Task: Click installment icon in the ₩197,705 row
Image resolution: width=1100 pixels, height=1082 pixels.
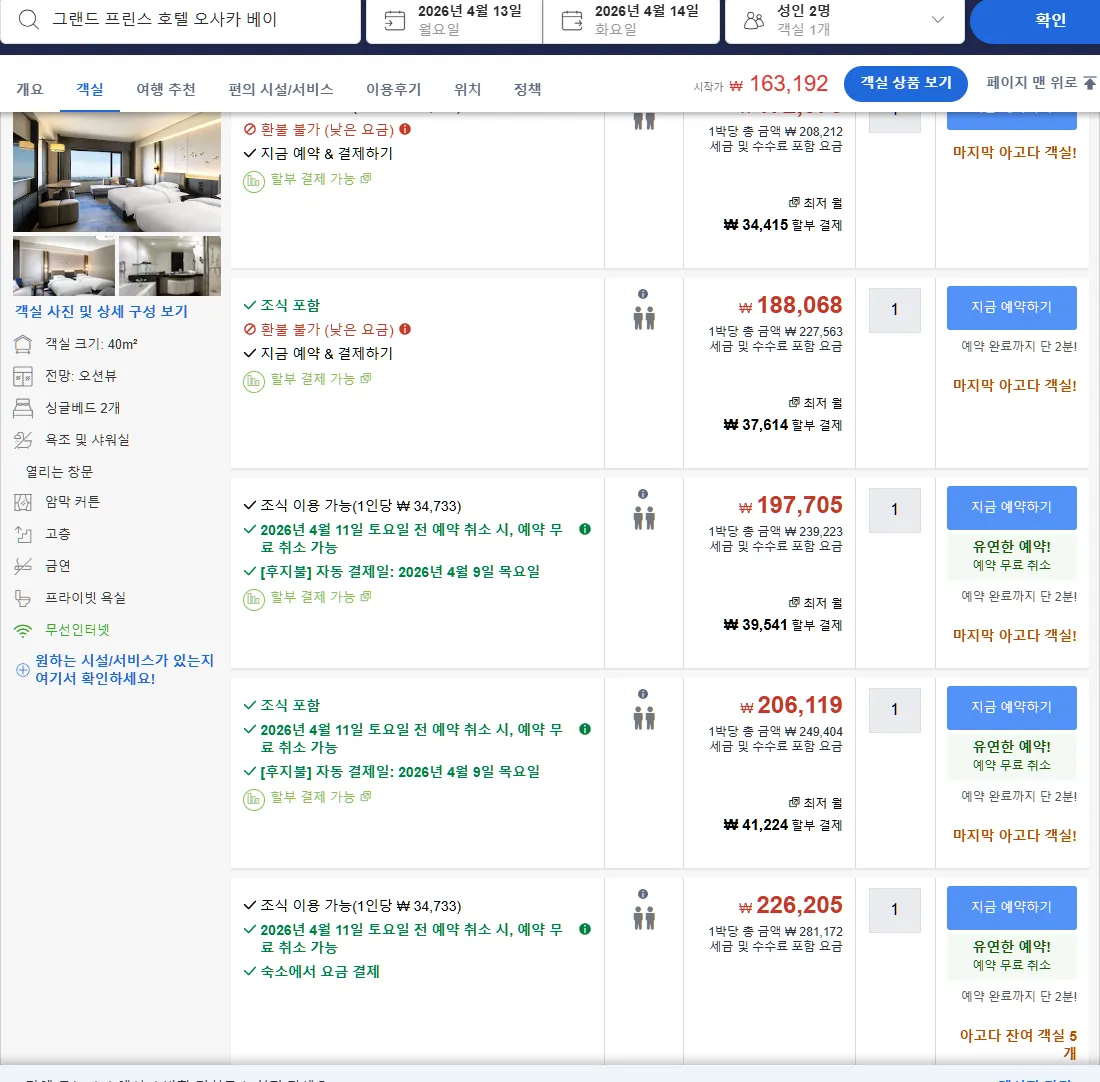Action: [253, 599]
